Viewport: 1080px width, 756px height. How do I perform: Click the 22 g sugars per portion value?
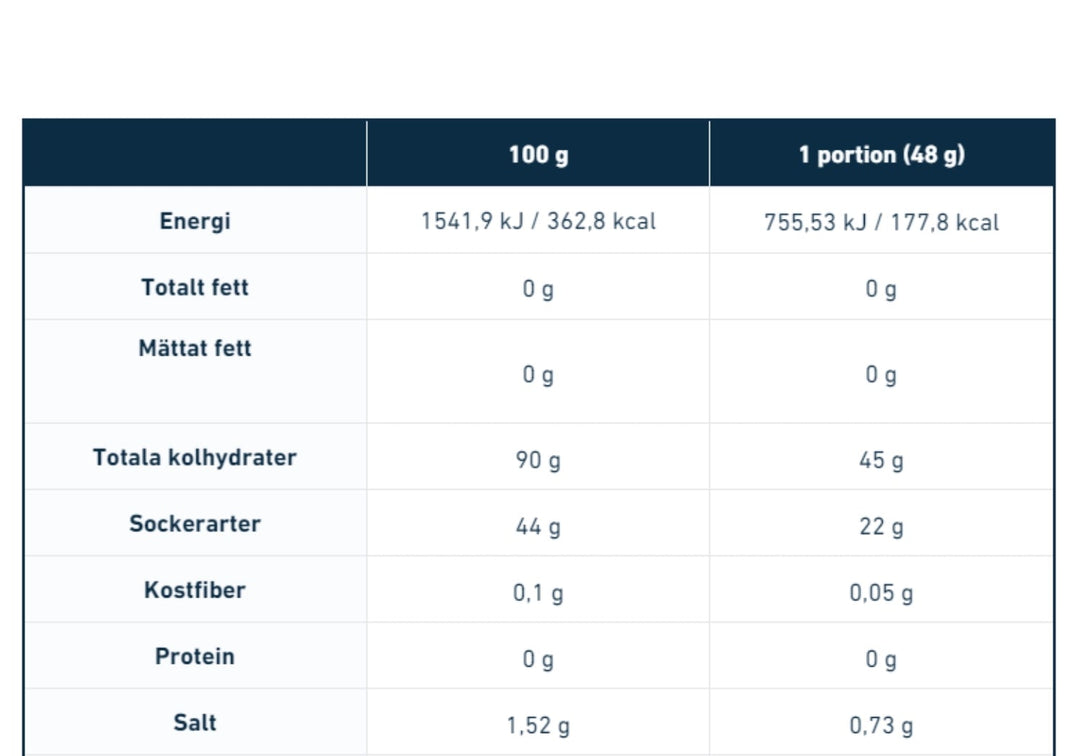(881, 526)
